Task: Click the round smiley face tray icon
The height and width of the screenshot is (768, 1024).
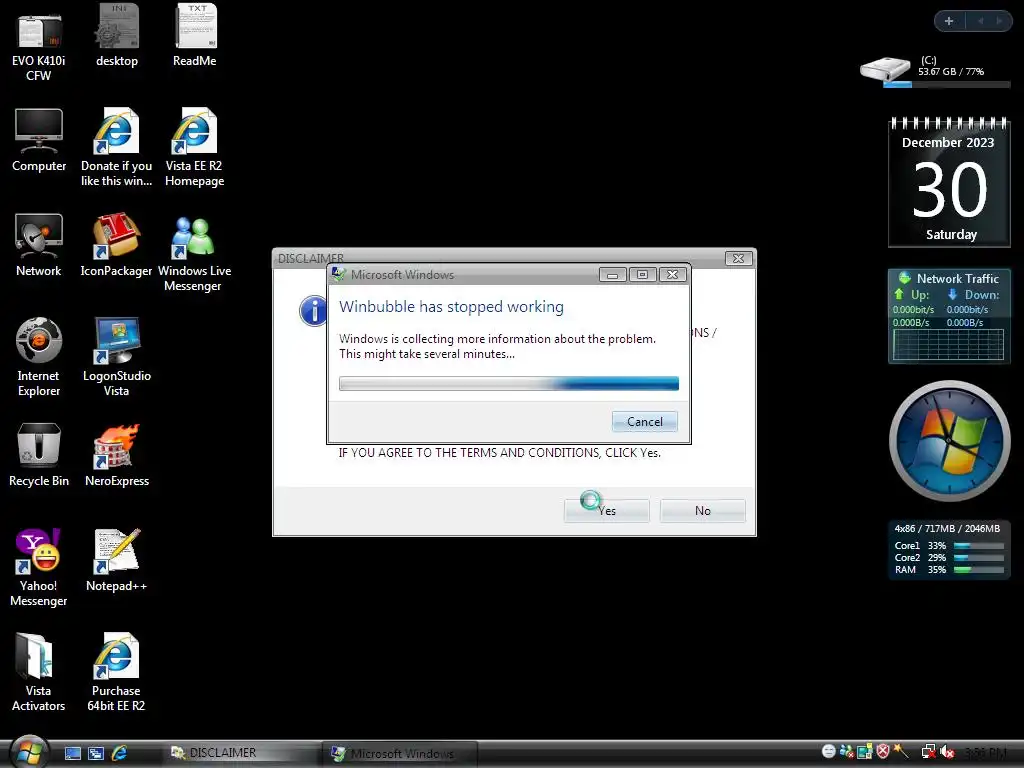Action: (x=829, y=752)
